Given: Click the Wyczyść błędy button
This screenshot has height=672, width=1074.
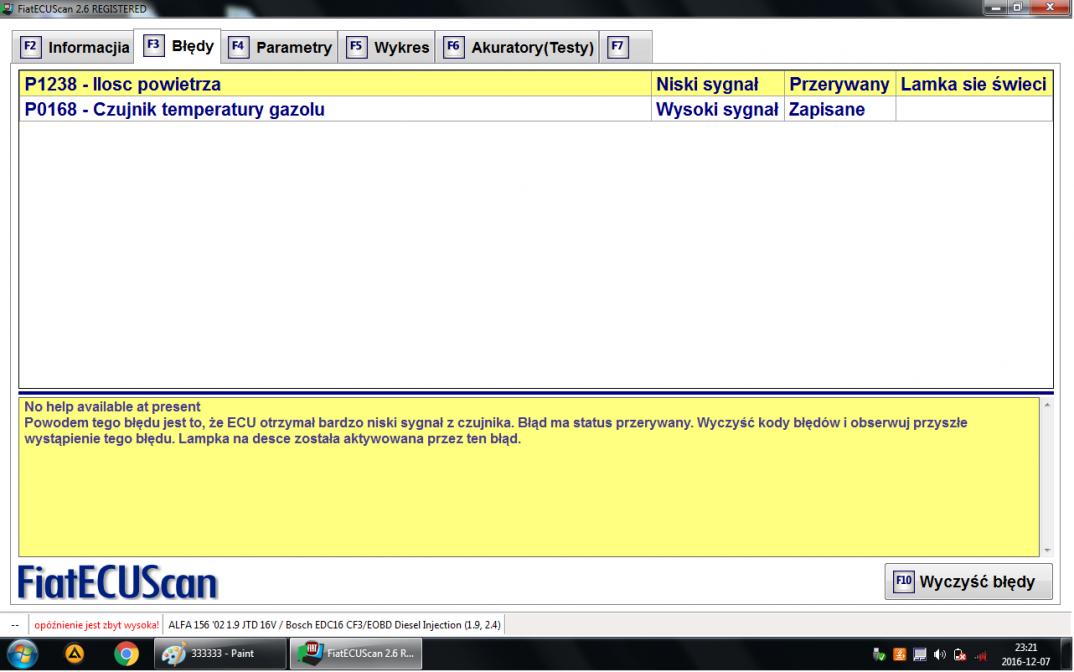Looking at the screenshot, I should [x=968, y=582].
